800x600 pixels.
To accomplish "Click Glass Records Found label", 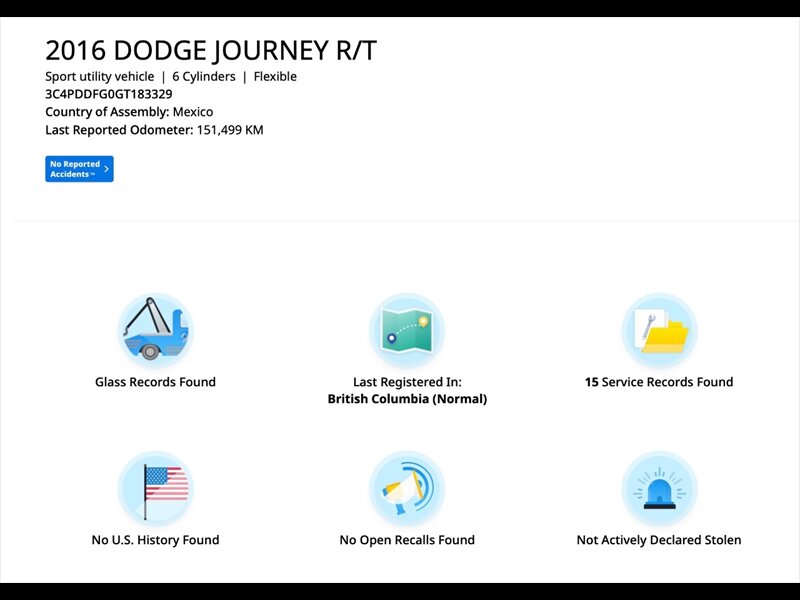I will tap(156, 382).
